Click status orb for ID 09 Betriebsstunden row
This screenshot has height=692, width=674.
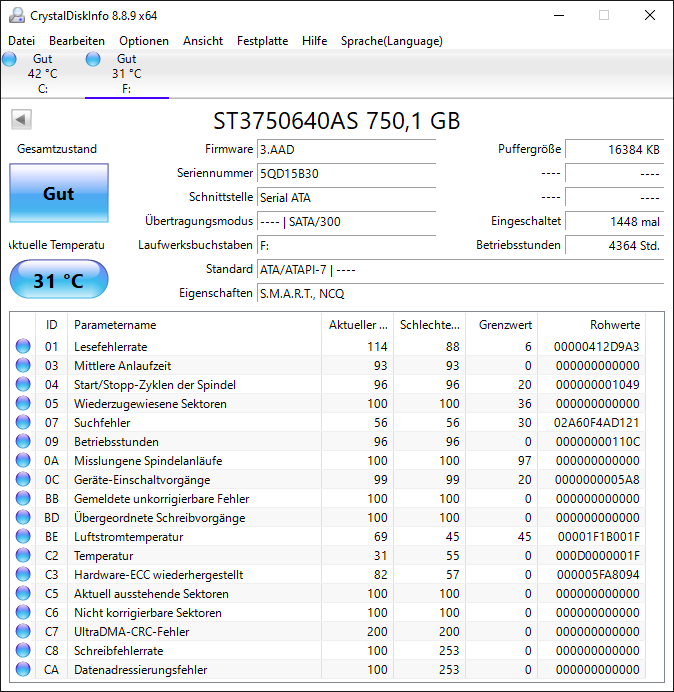tap(23, 441)
